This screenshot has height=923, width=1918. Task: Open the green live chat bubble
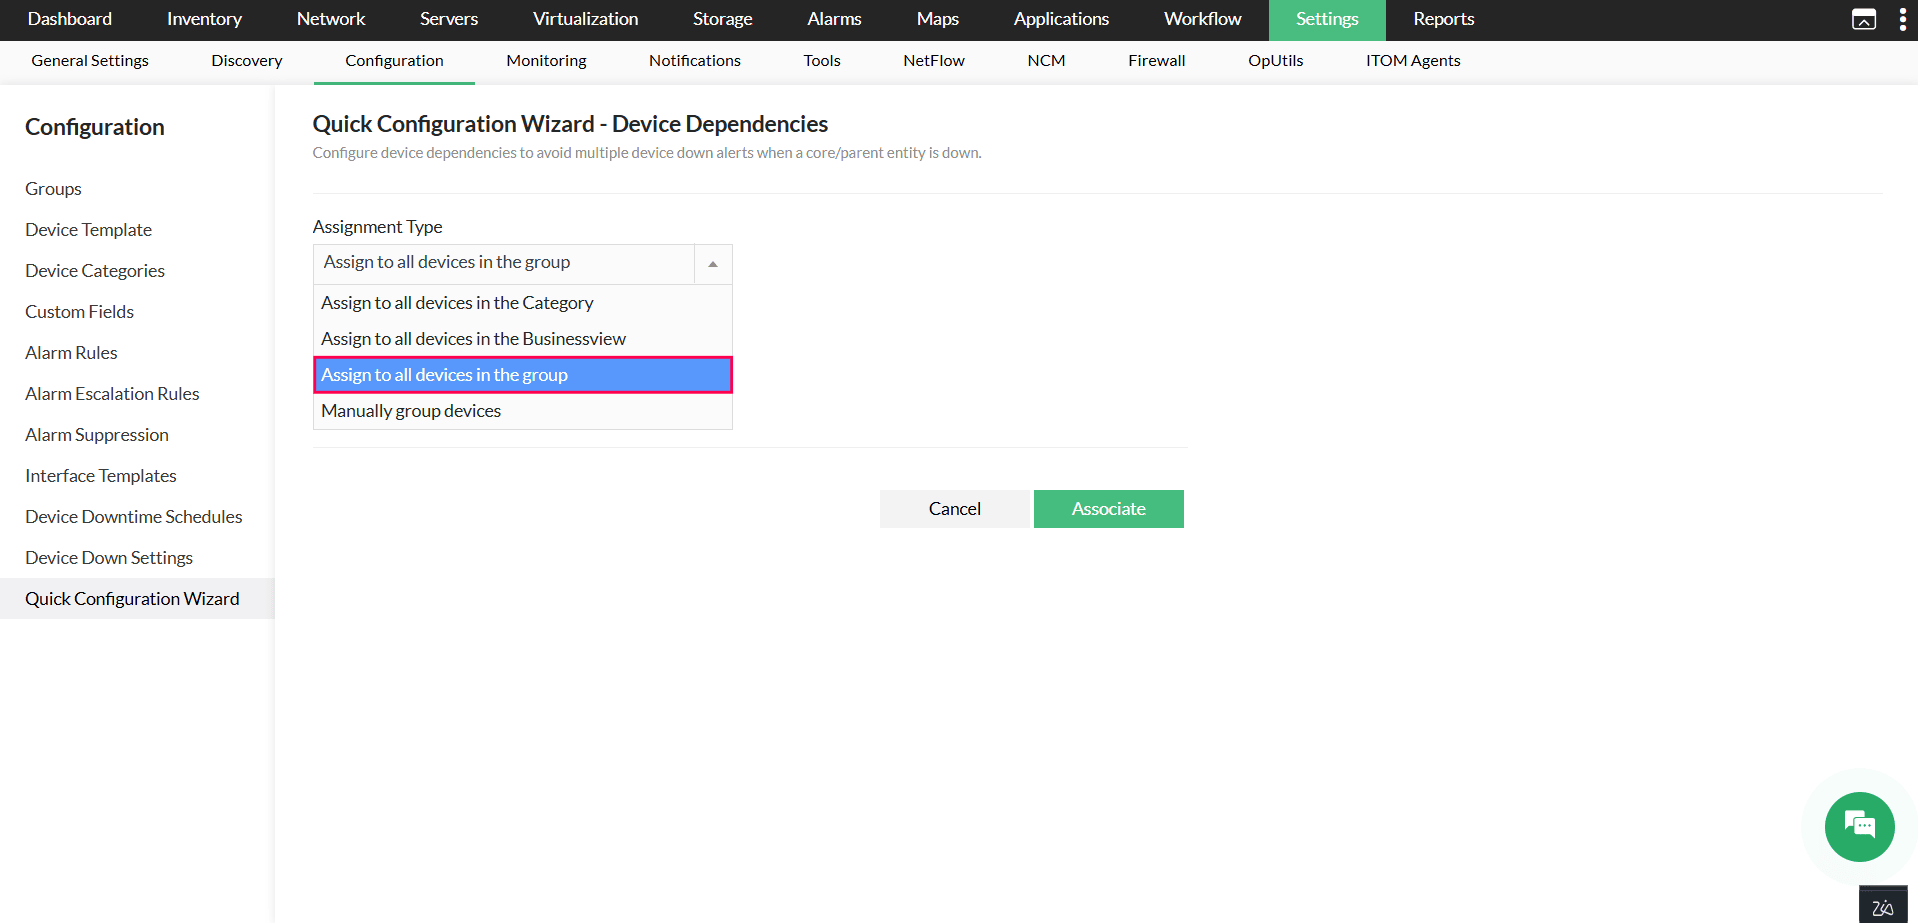coord(1858,827)
